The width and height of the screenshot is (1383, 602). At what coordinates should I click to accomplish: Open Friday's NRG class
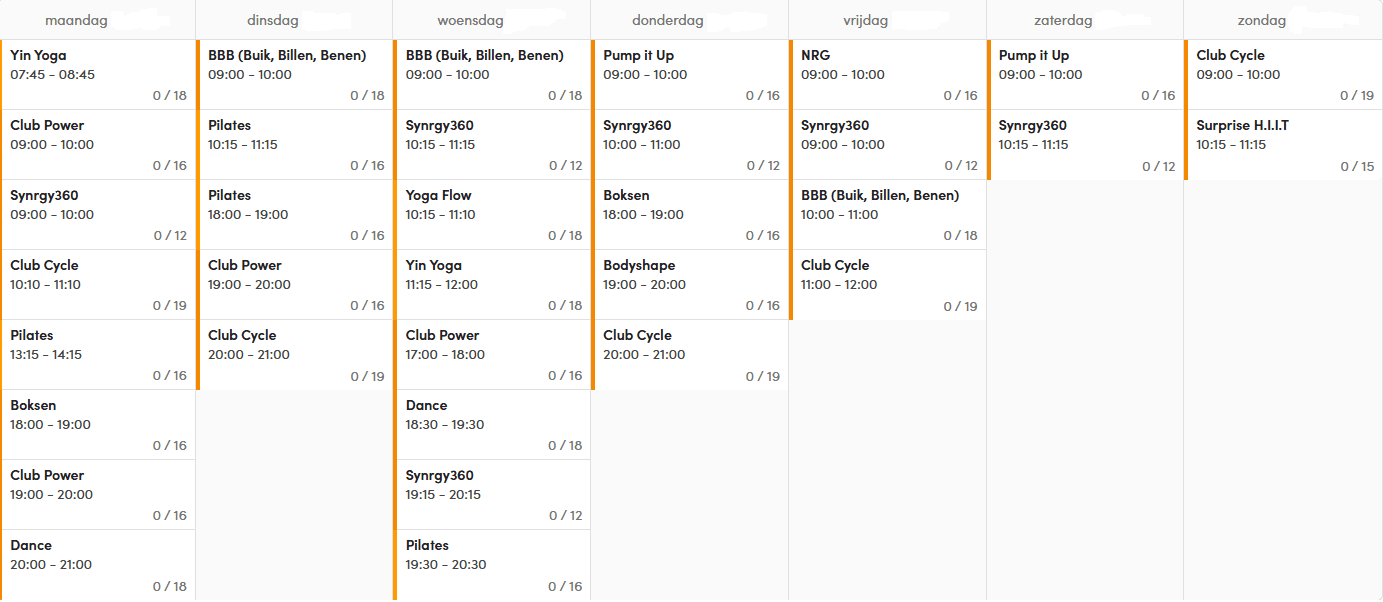tap(888, 74)
